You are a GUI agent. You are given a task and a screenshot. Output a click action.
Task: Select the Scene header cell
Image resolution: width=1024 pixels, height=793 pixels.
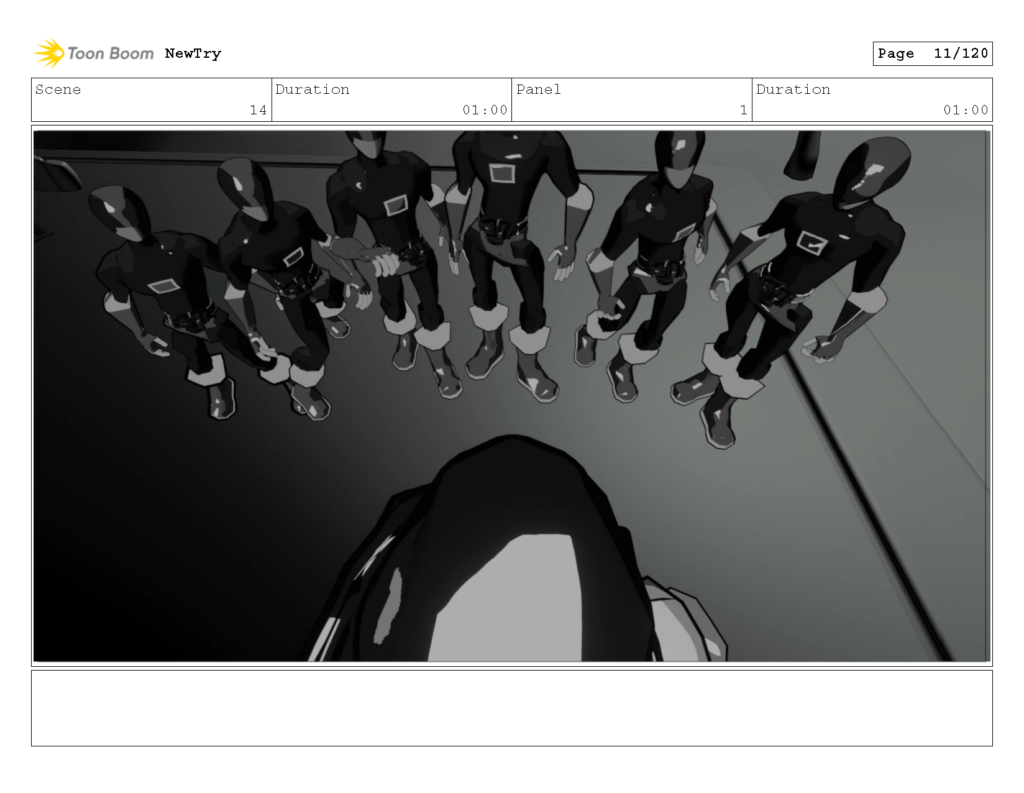pyautogui.click(x=60, y=89)
